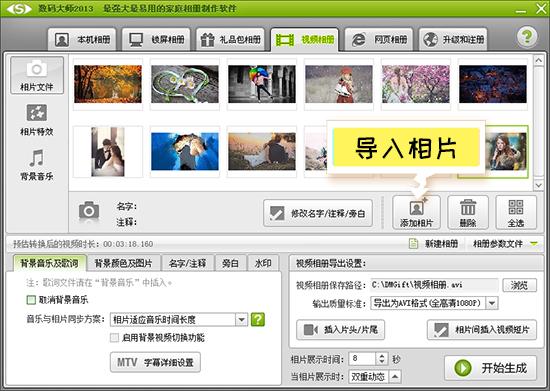Select 水印 settings tab
The width and height of the screenshot is (550, 391).
point(263,263)
